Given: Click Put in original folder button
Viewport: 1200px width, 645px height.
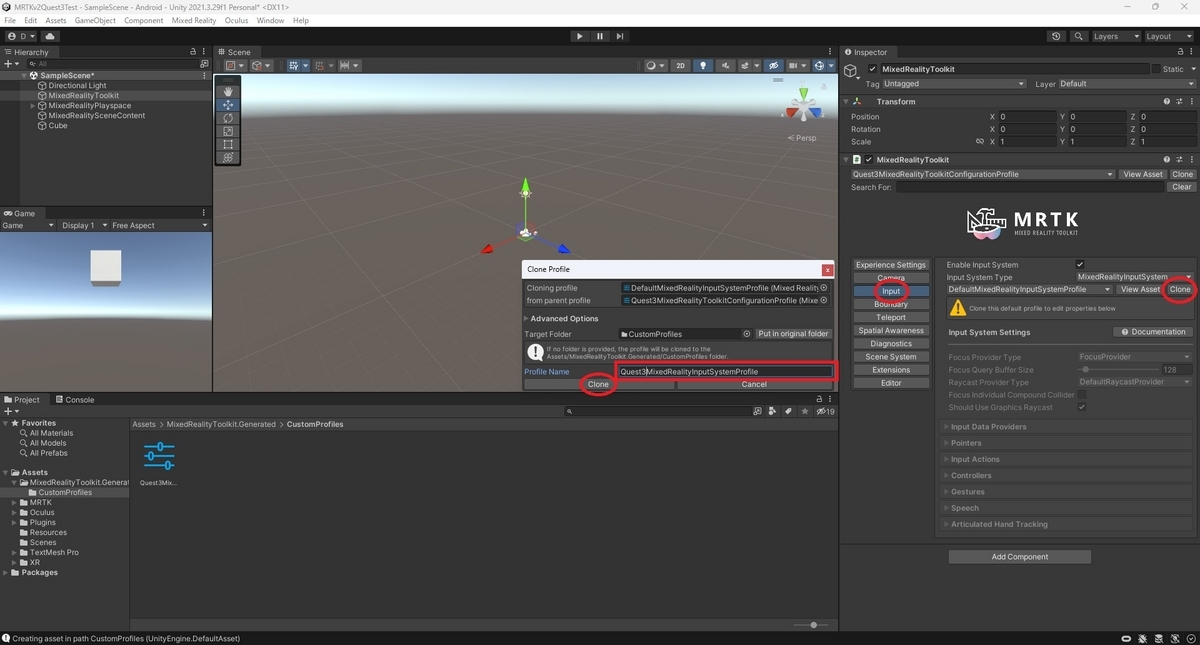Looking at the screenshot, I should (793, 334).
